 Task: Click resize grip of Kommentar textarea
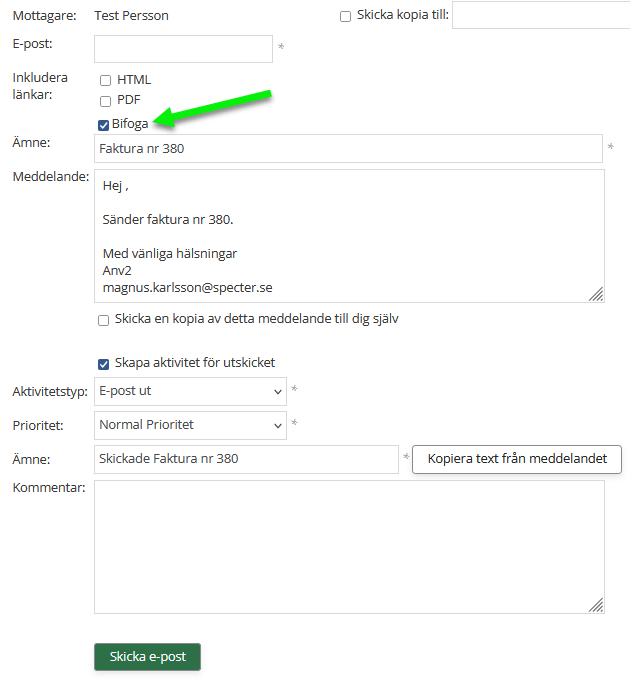596,605
